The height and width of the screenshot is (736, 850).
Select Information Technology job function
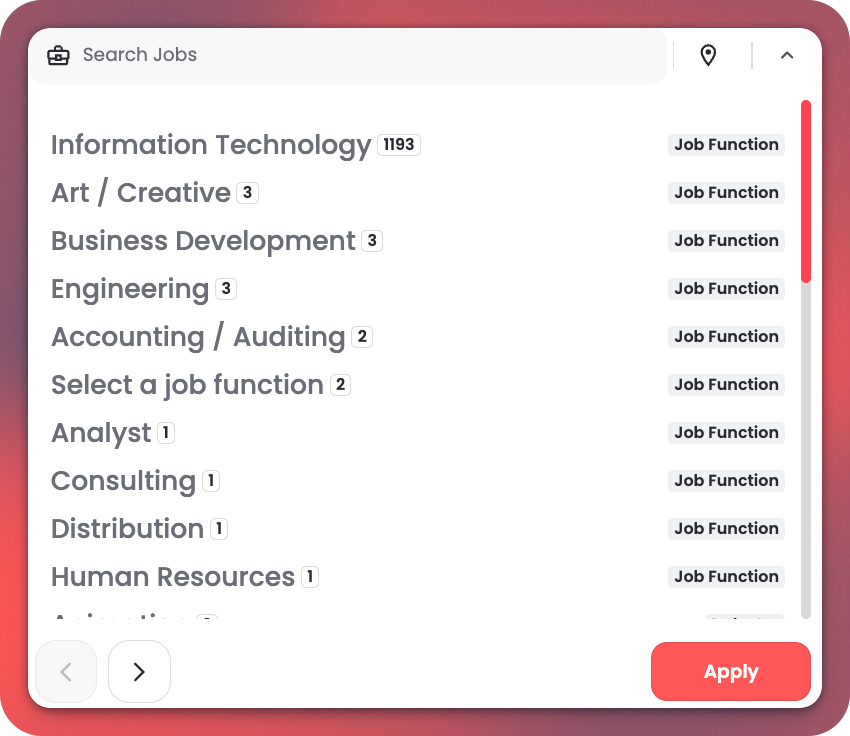pos(211,145)
